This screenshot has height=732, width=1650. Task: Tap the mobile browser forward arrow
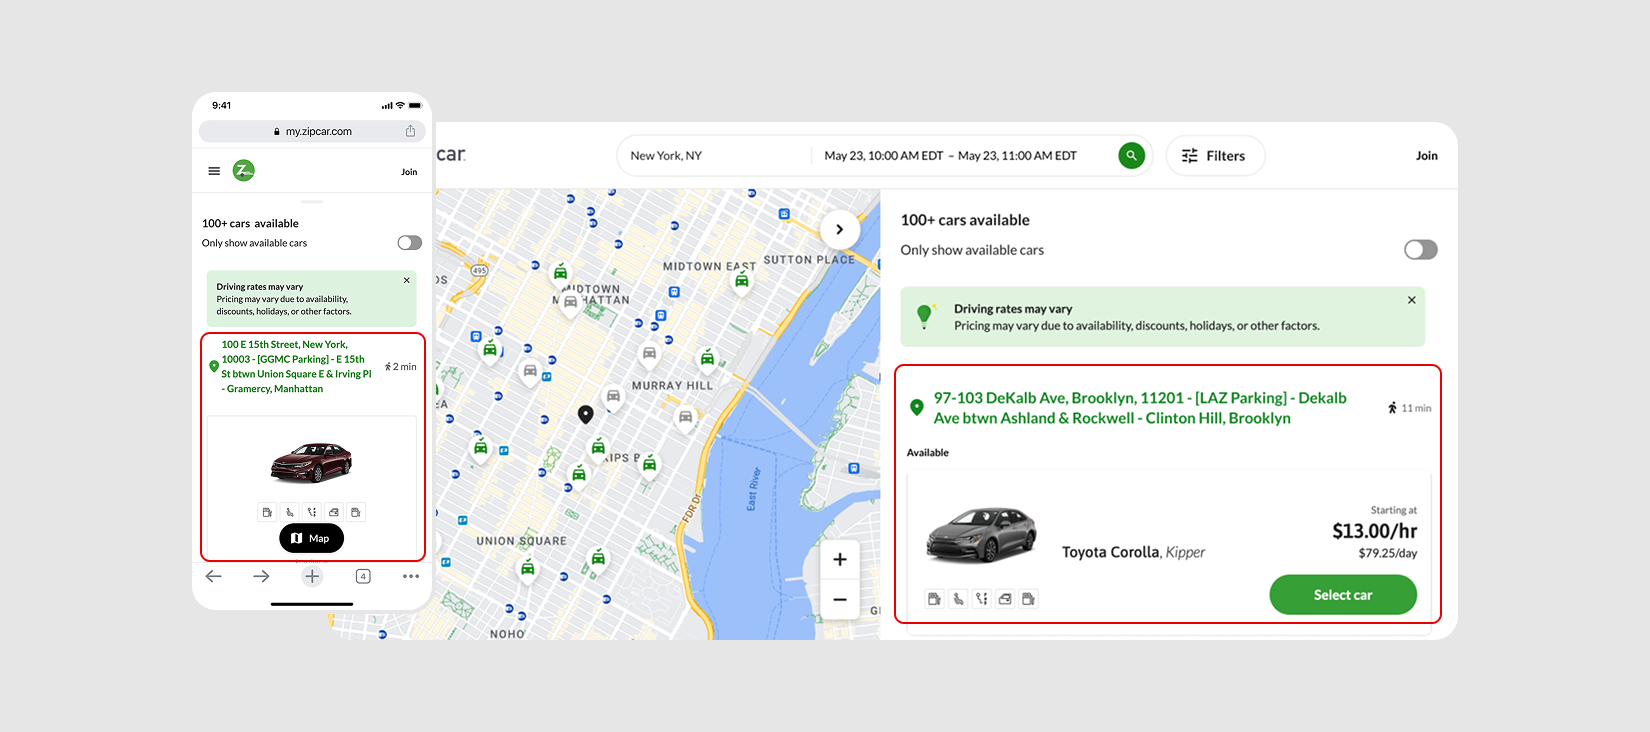click(261, 576)
